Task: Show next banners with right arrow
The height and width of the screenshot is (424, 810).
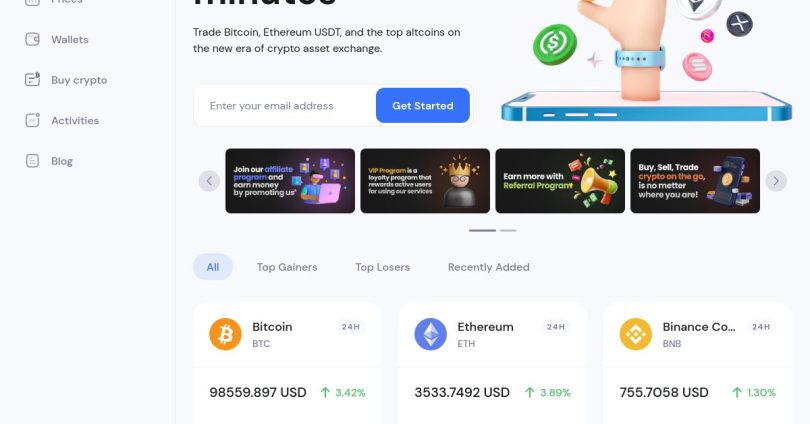Action: pyautogui.click(x=776, y=181)
